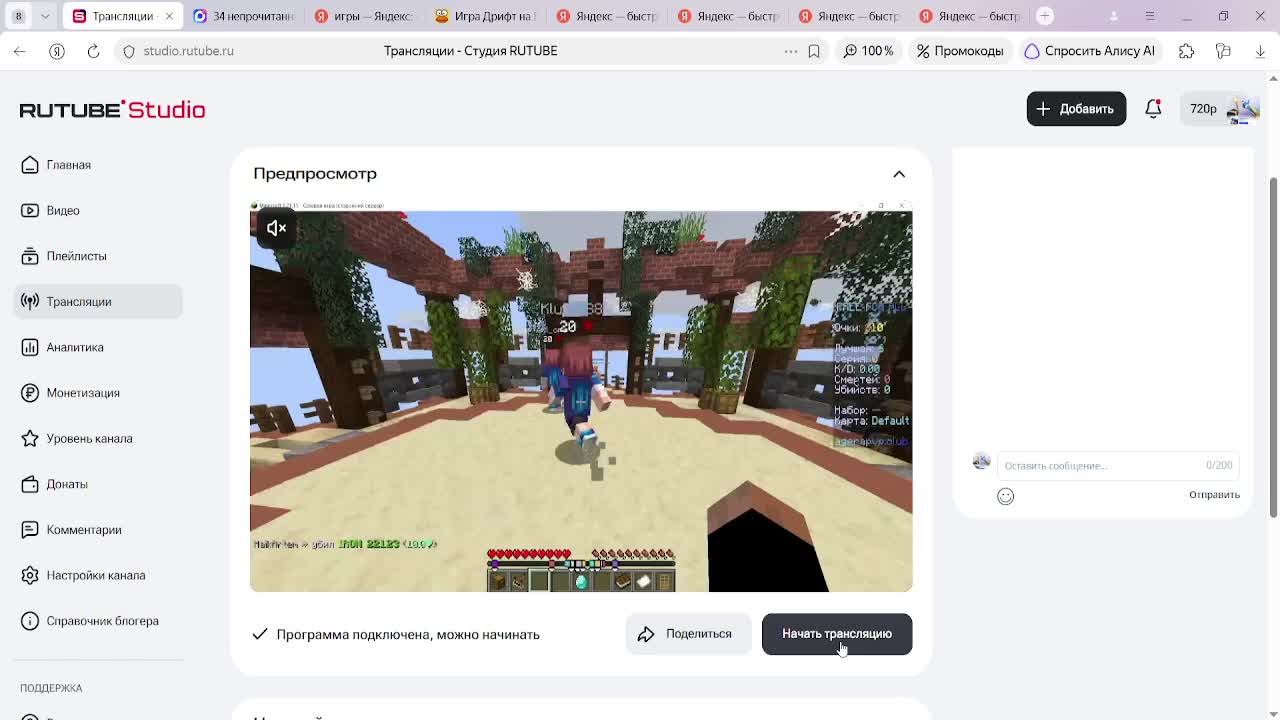Click the tab counter showing 8
The image size is (1280, 720).
tap(18, 16)
